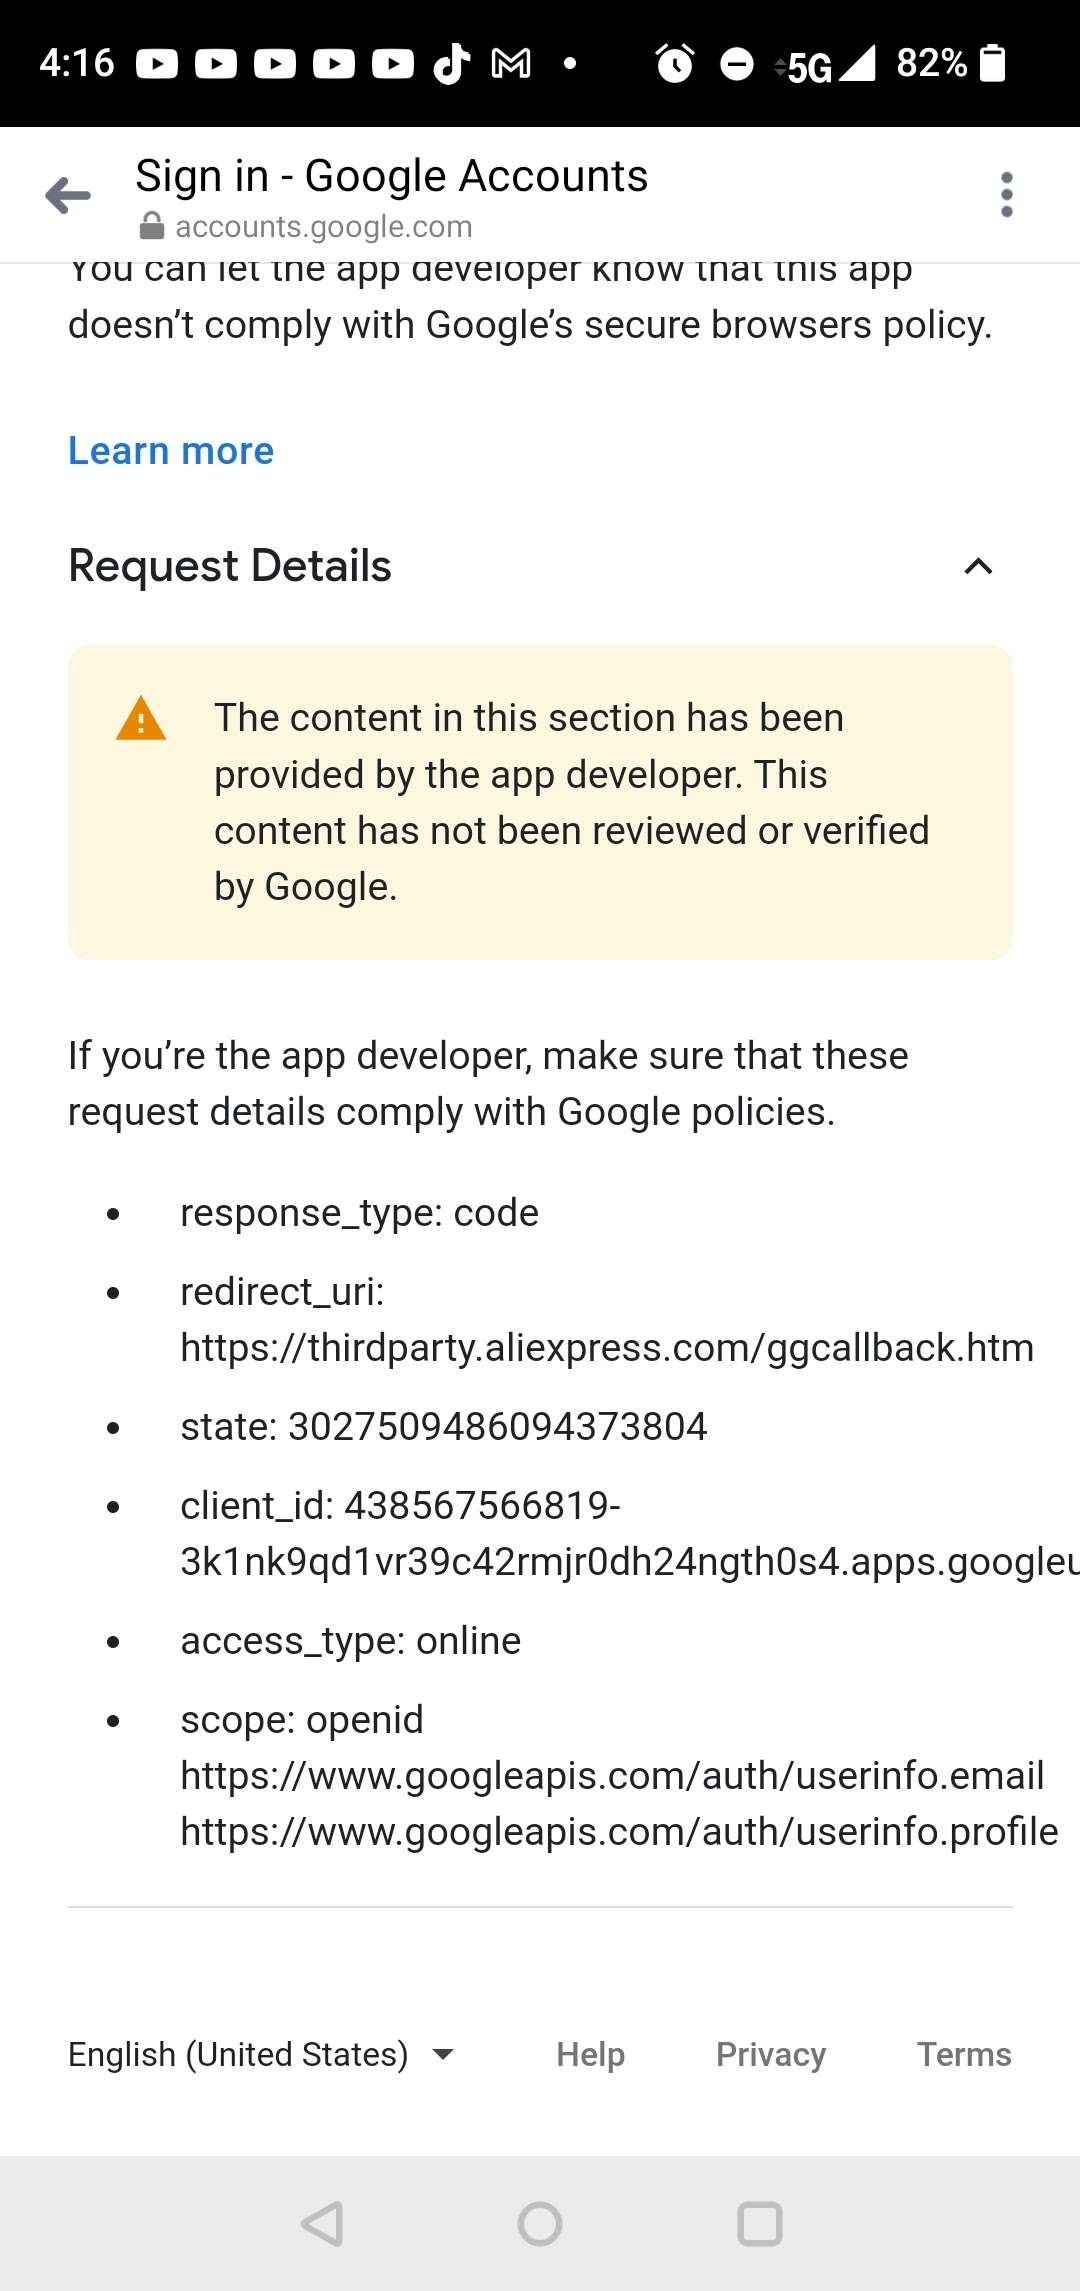Screen dimensions: 1080x2291
Task: Open the Learn more link
Action: [x=170, y=451]
